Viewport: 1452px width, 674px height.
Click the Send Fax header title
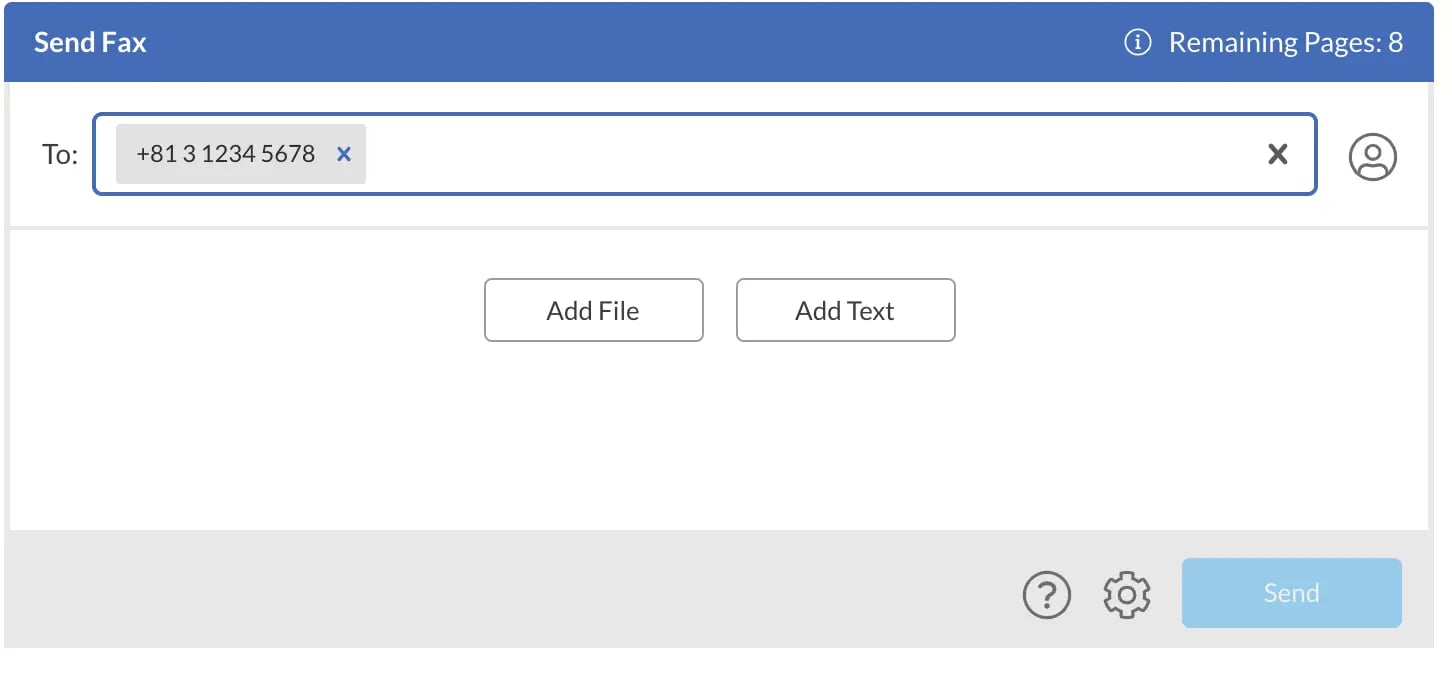(90, 43)
